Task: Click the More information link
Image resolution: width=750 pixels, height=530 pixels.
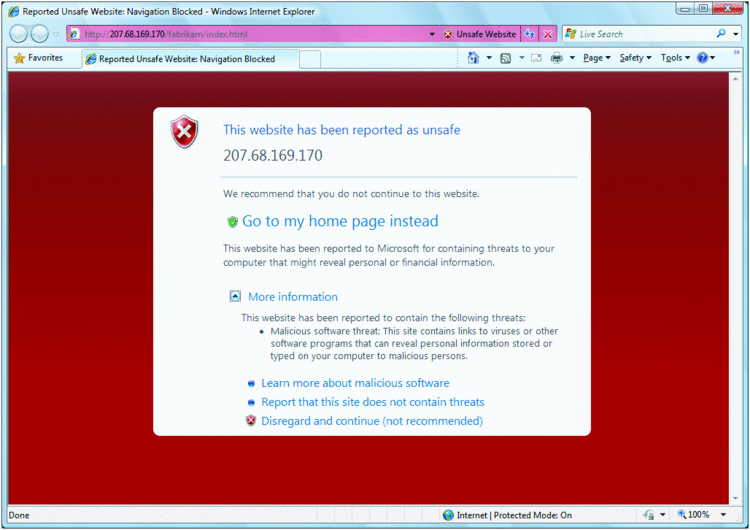Action: pos(293,297)
